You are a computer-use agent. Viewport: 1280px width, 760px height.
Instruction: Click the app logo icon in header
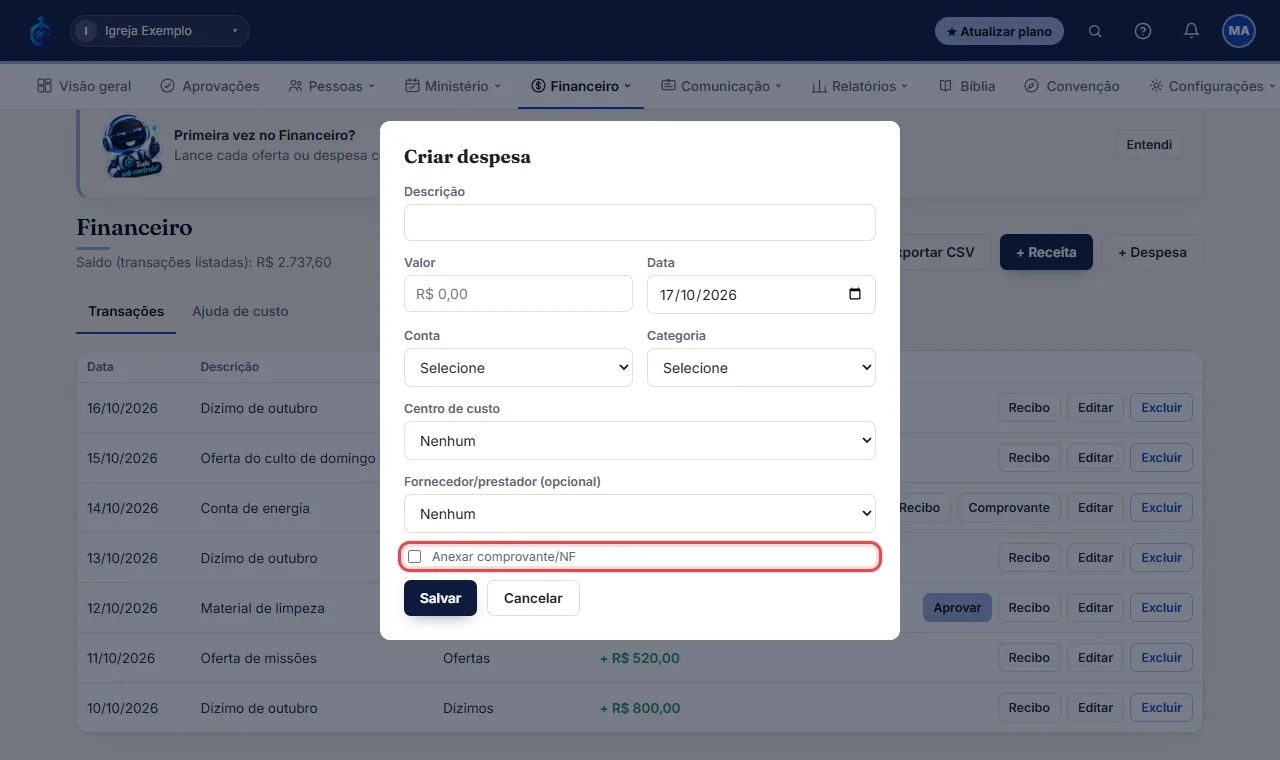point(40,31)
